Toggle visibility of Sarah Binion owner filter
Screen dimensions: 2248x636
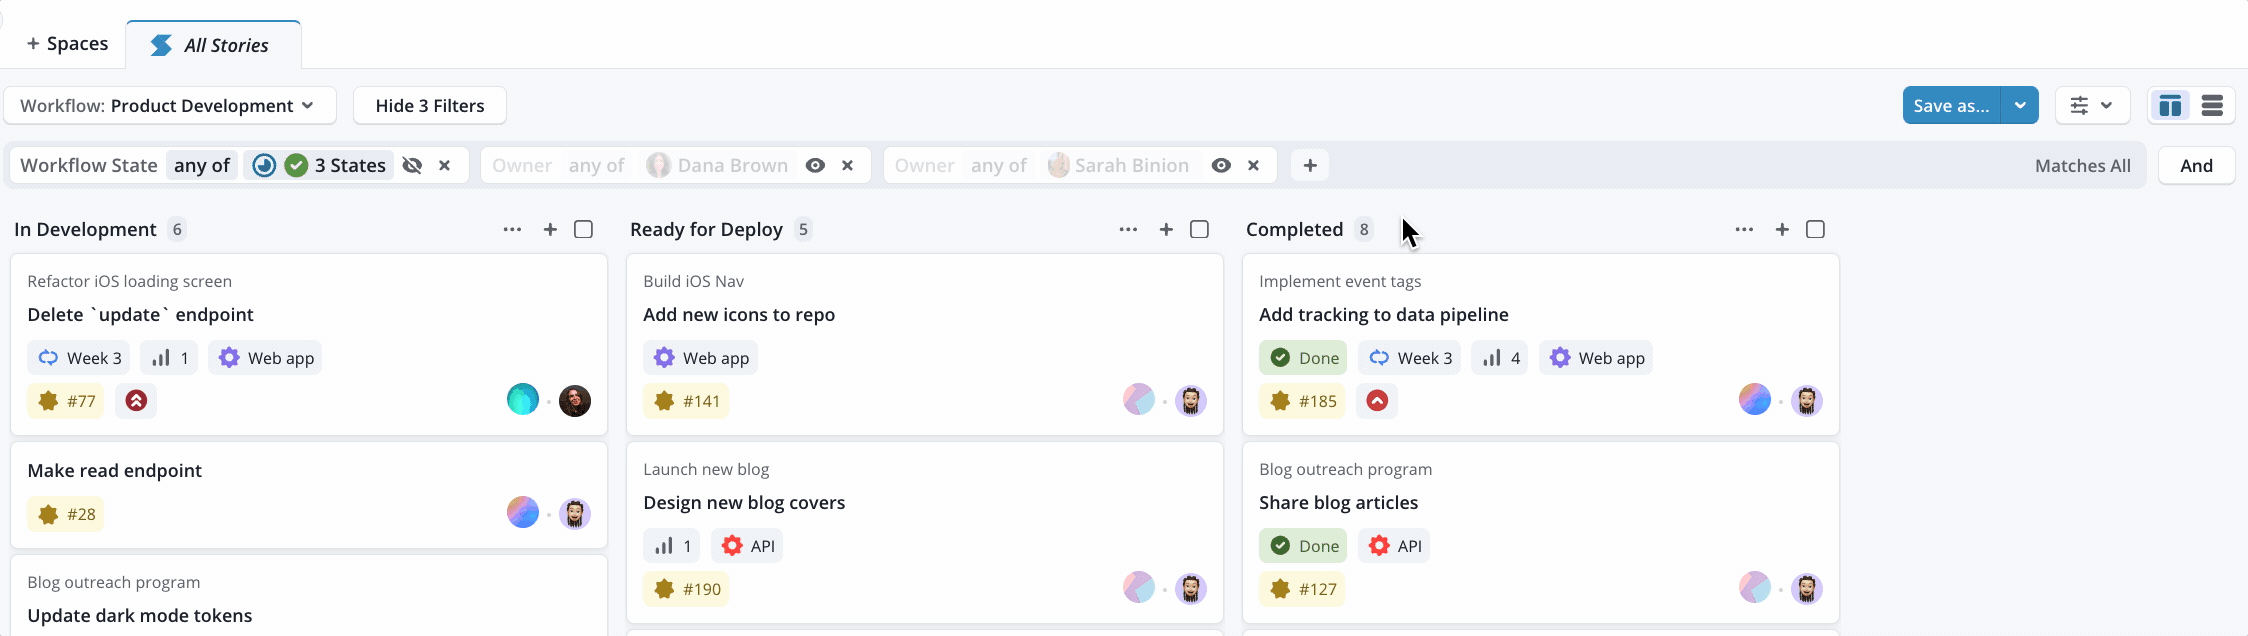pyautogui.click(x=1221, y=166)
